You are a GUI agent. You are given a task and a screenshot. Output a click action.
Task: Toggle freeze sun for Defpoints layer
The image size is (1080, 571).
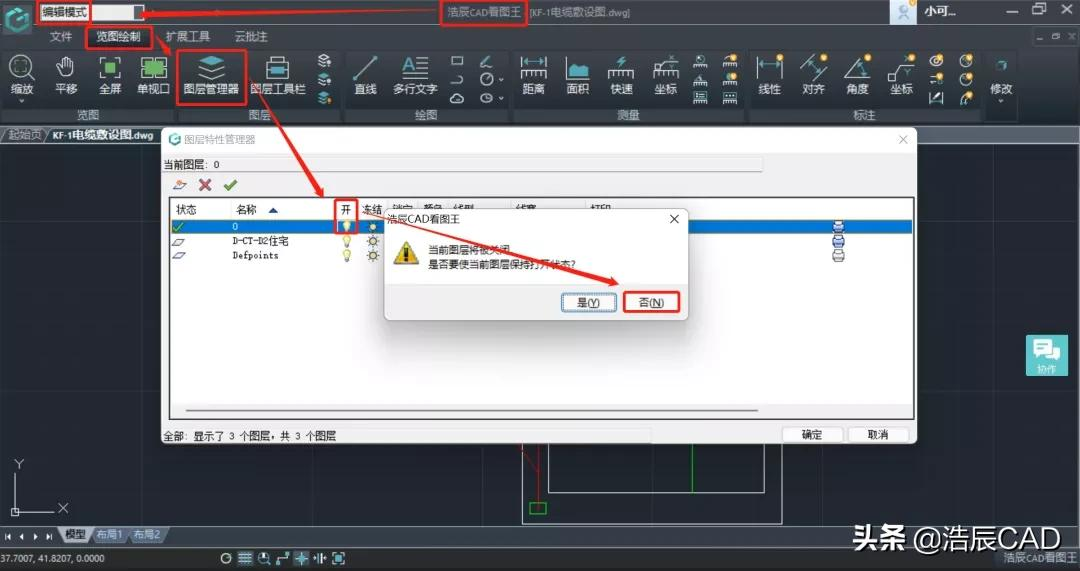(373, 256)
